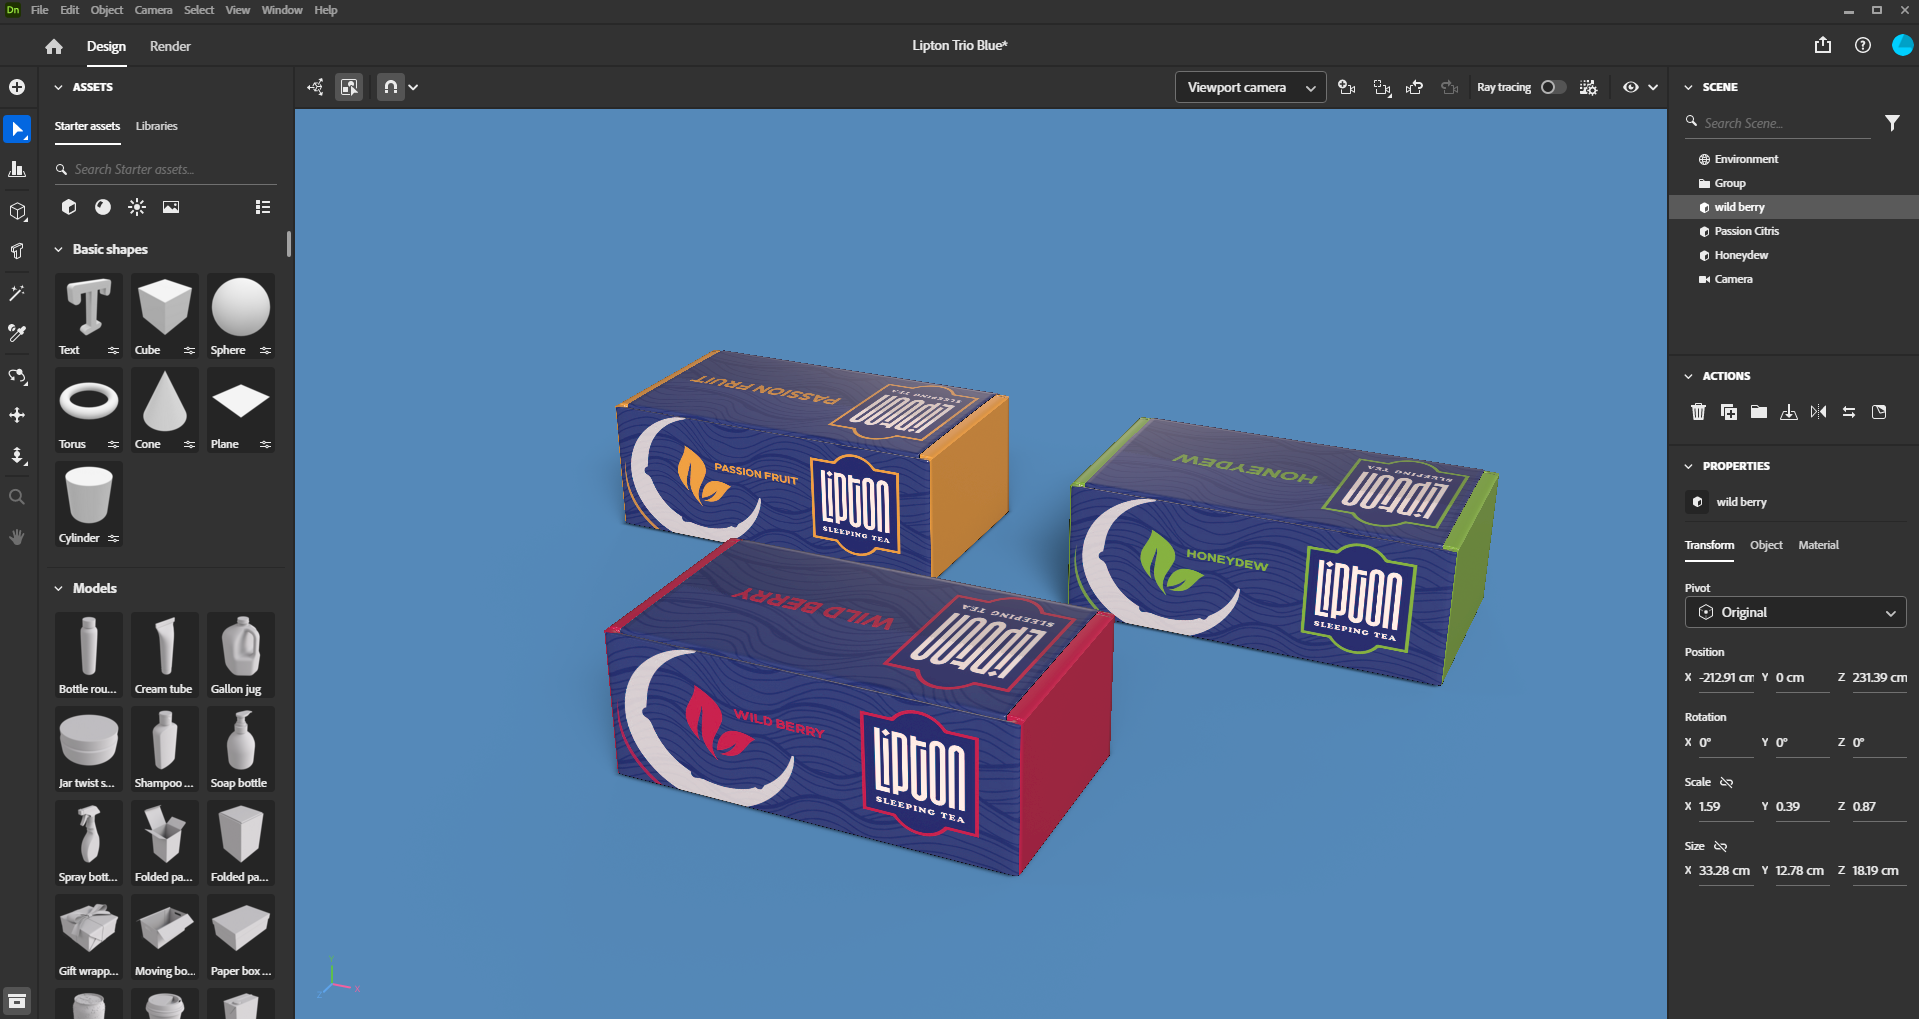The height and width of the screenshot is (1019, 1919).
Task: Click the render settings icon beside Ray tracing
Action: tap(1588, 87)
